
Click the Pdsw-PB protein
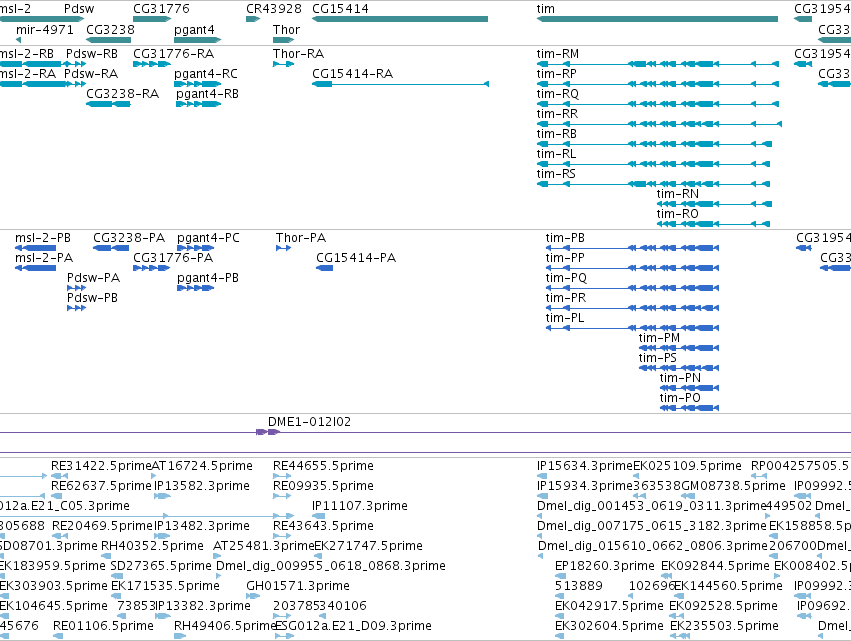(77, 308)
